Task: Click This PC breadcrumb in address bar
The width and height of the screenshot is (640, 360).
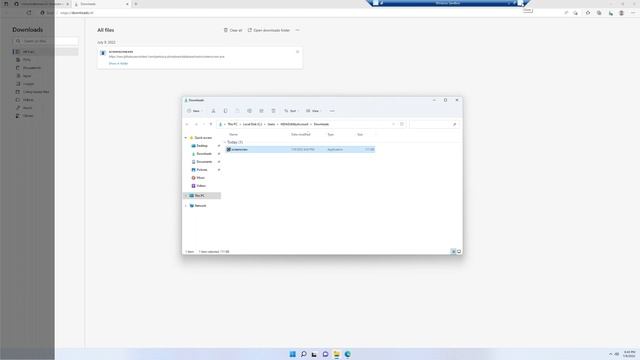Action: (x=232, y=124)
